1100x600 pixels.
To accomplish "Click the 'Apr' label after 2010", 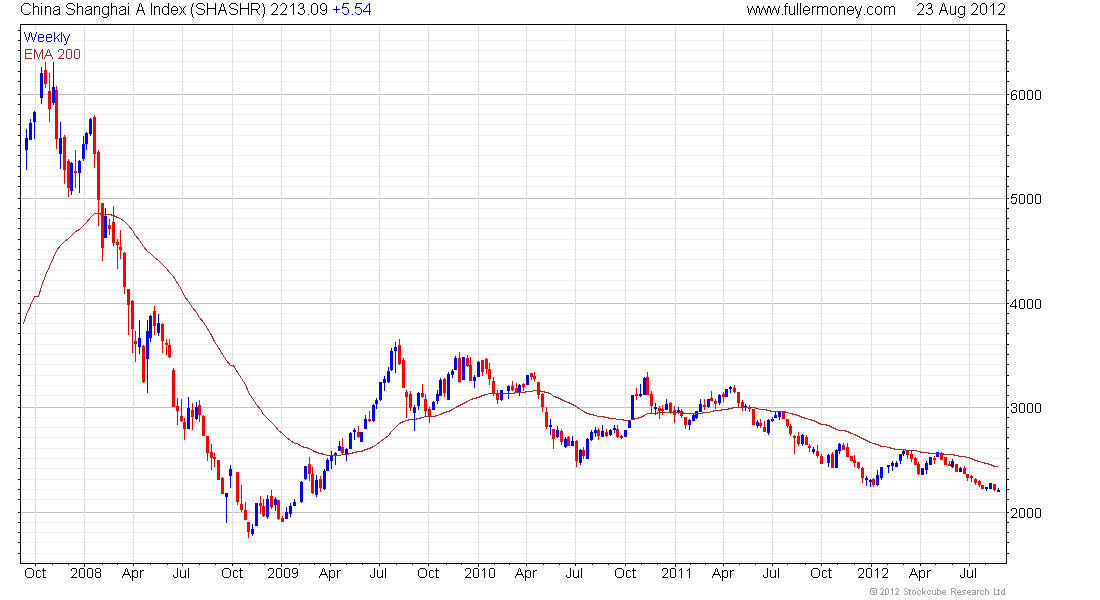I will 525,573.
